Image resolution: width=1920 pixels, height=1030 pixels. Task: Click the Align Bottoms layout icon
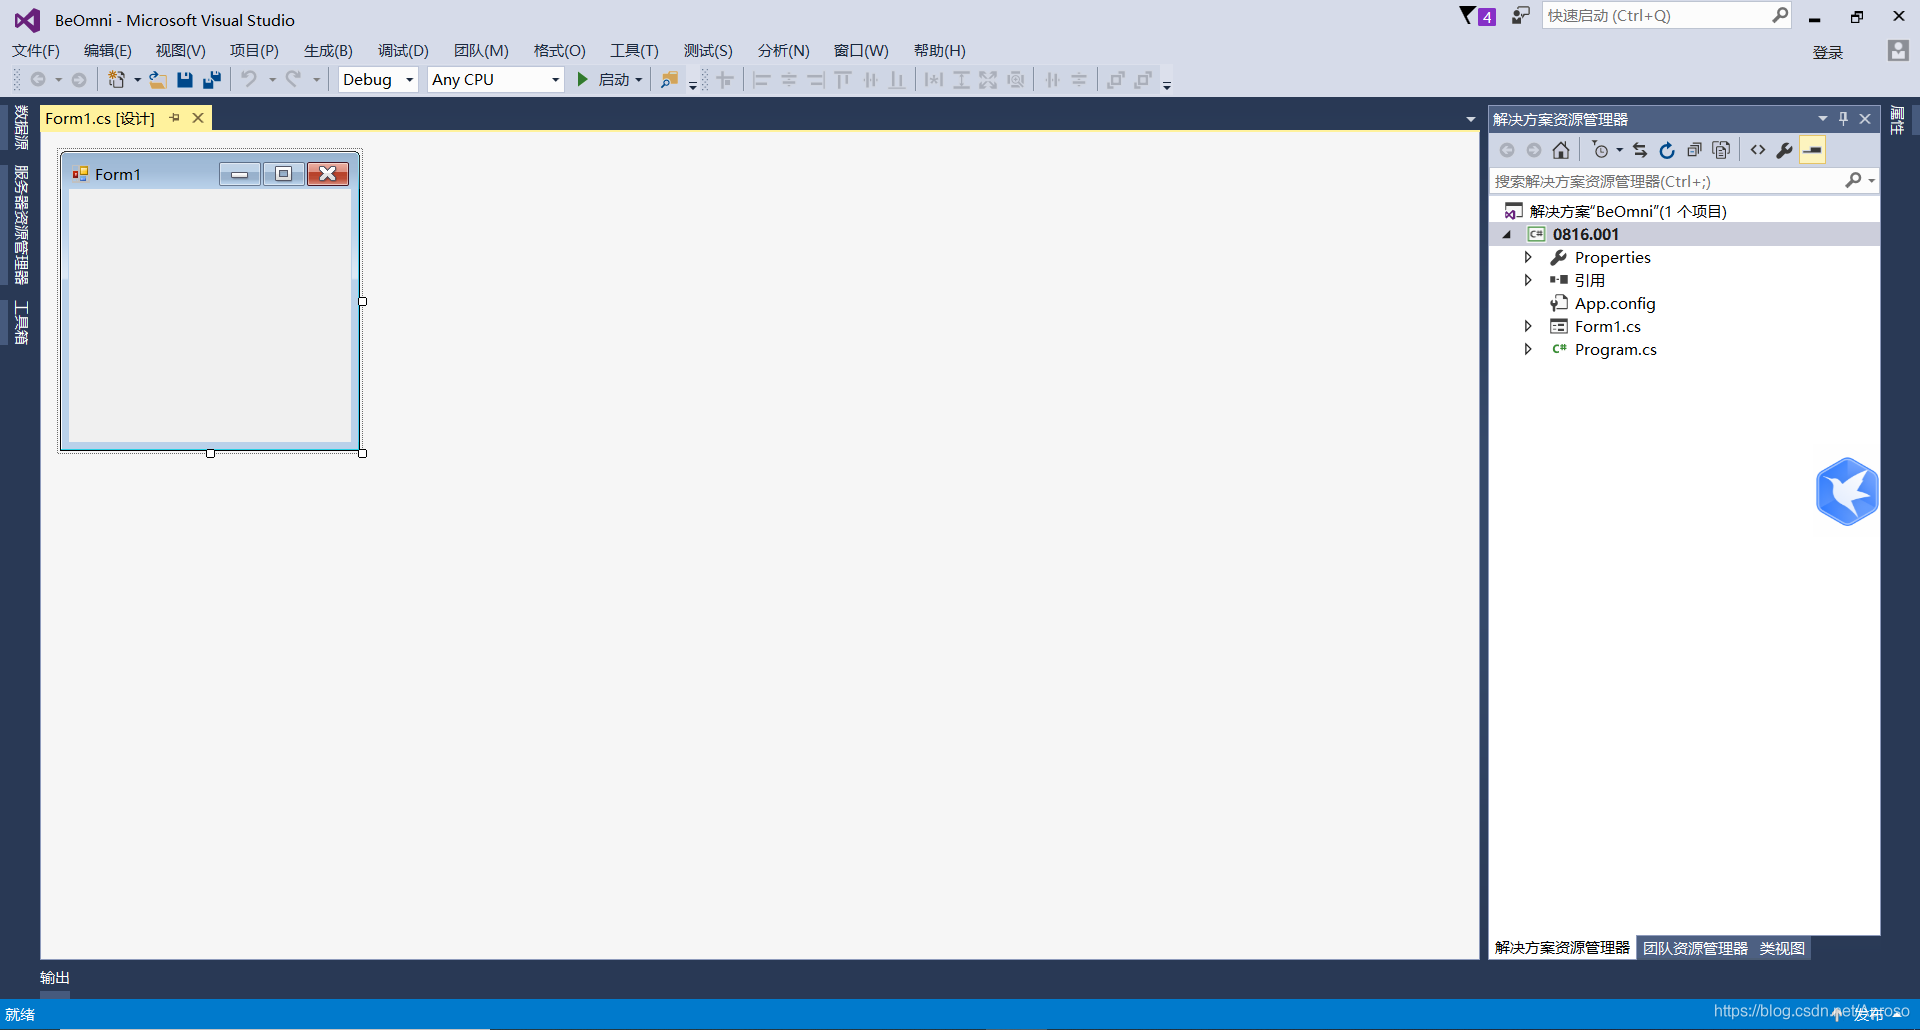(897, 80)
